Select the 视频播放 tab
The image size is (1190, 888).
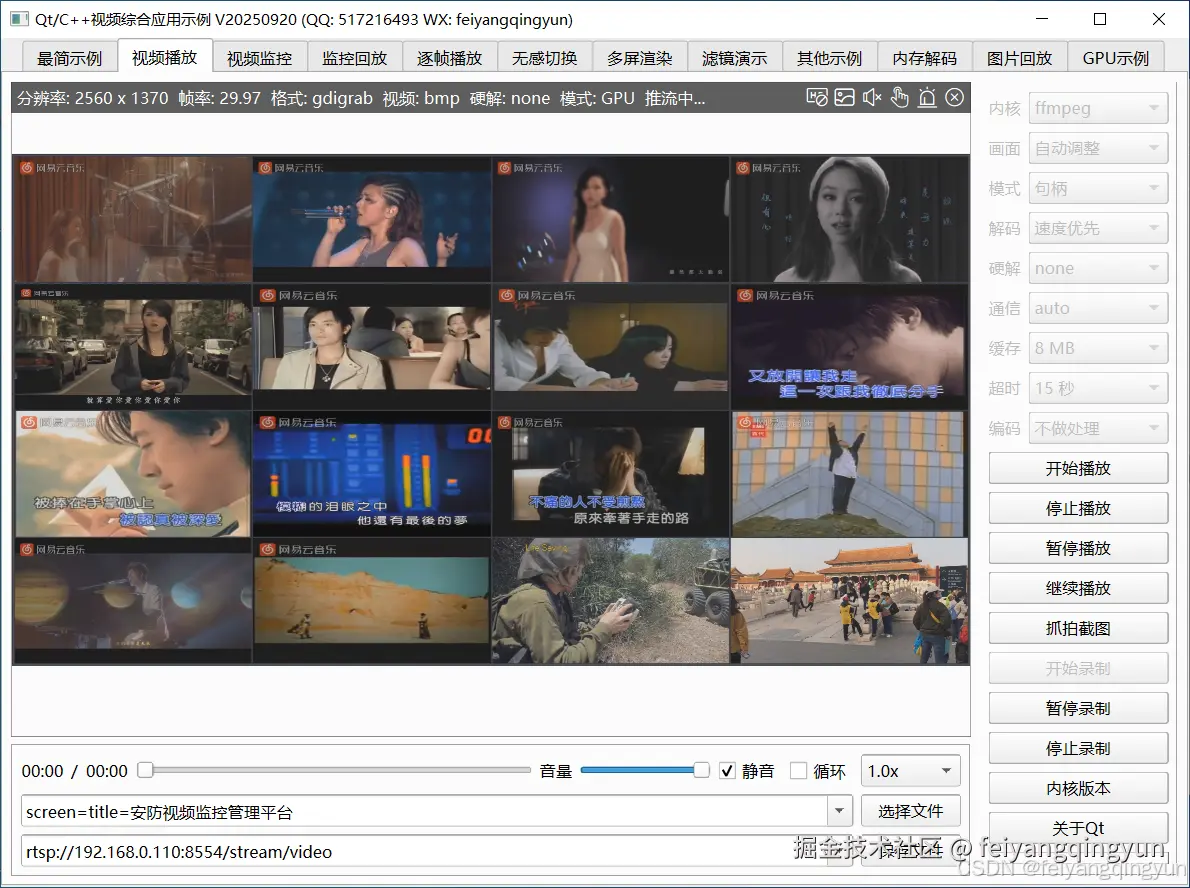[164, 57]
